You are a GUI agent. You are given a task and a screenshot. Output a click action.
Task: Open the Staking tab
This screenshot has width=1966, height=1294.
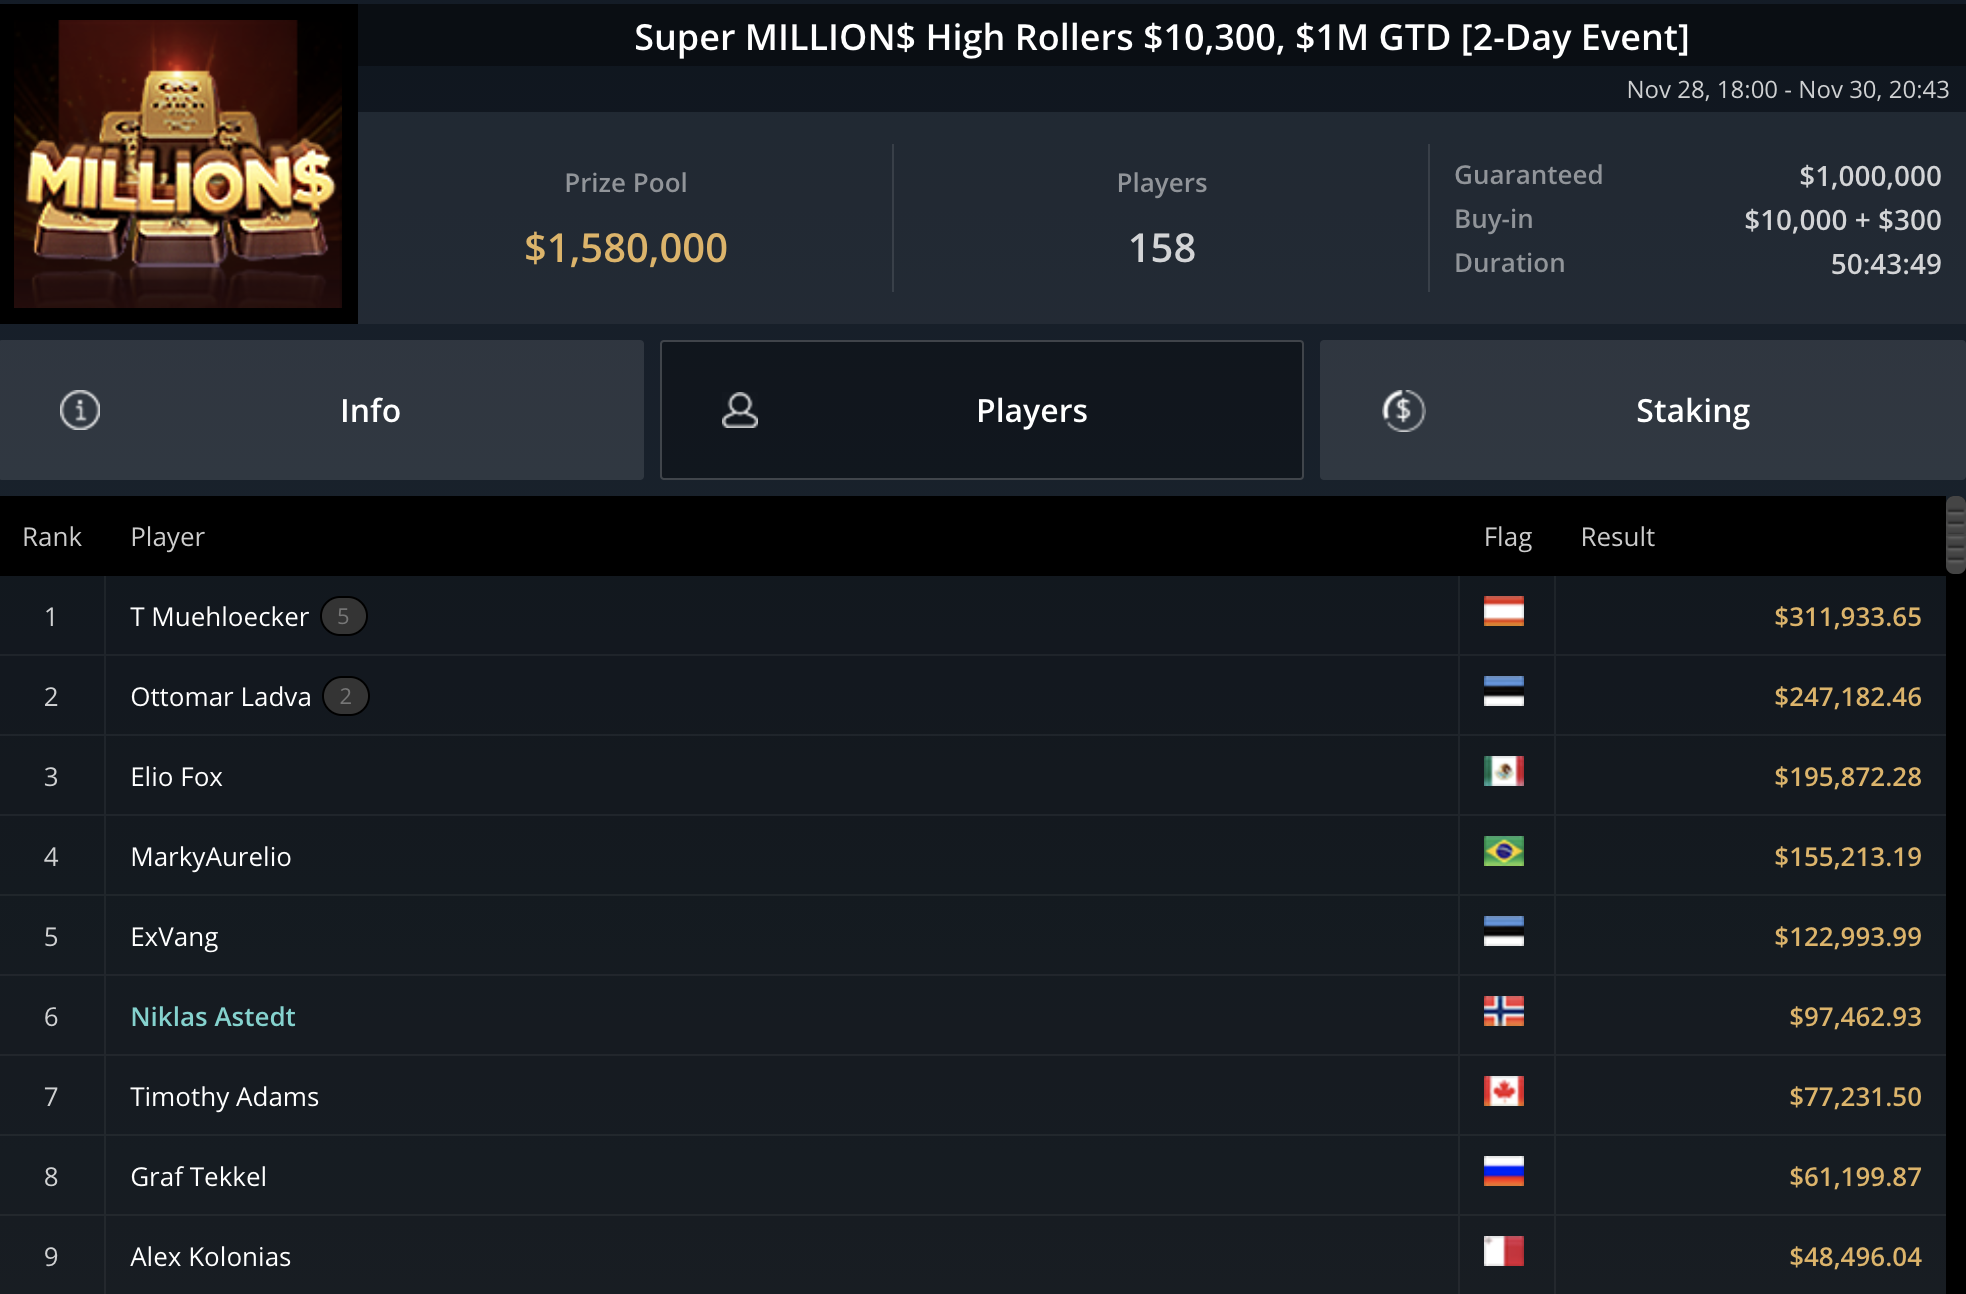(1643, 410)
